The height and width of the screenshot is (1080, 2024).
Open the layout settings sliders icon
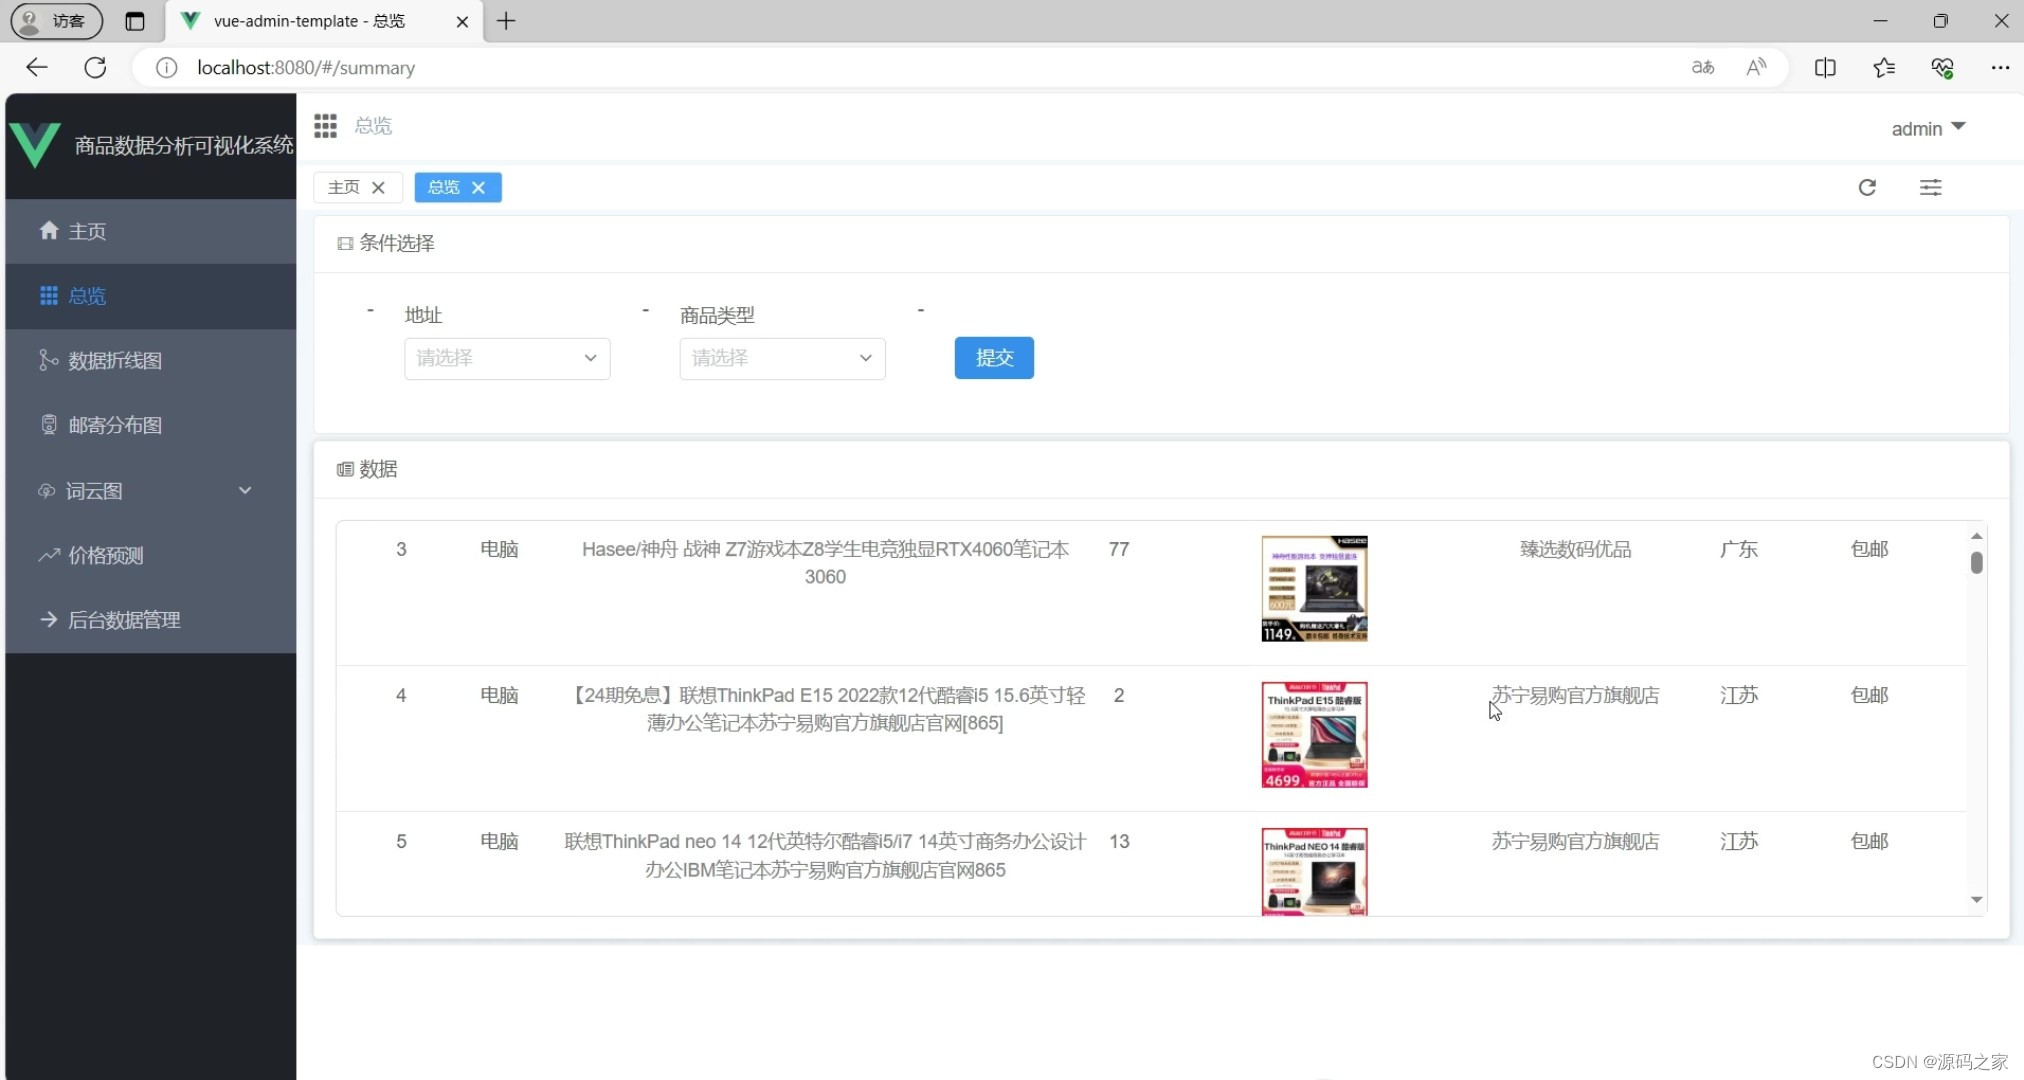1930,188
